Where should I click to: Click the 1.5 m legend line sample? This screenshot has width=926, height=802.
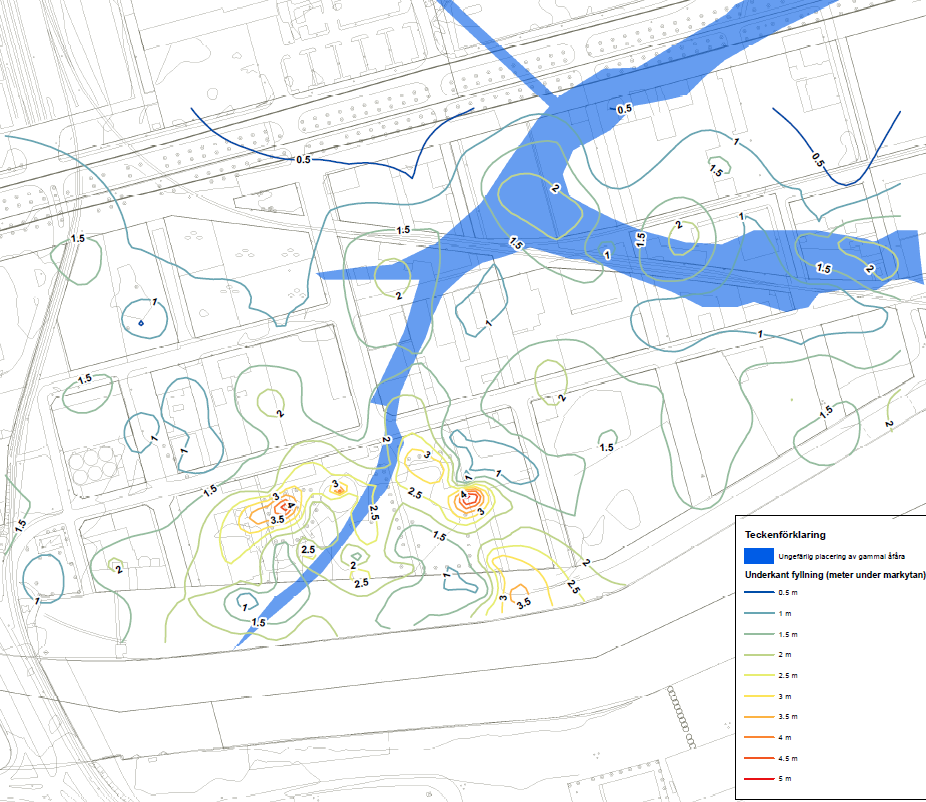pos(759,634)
